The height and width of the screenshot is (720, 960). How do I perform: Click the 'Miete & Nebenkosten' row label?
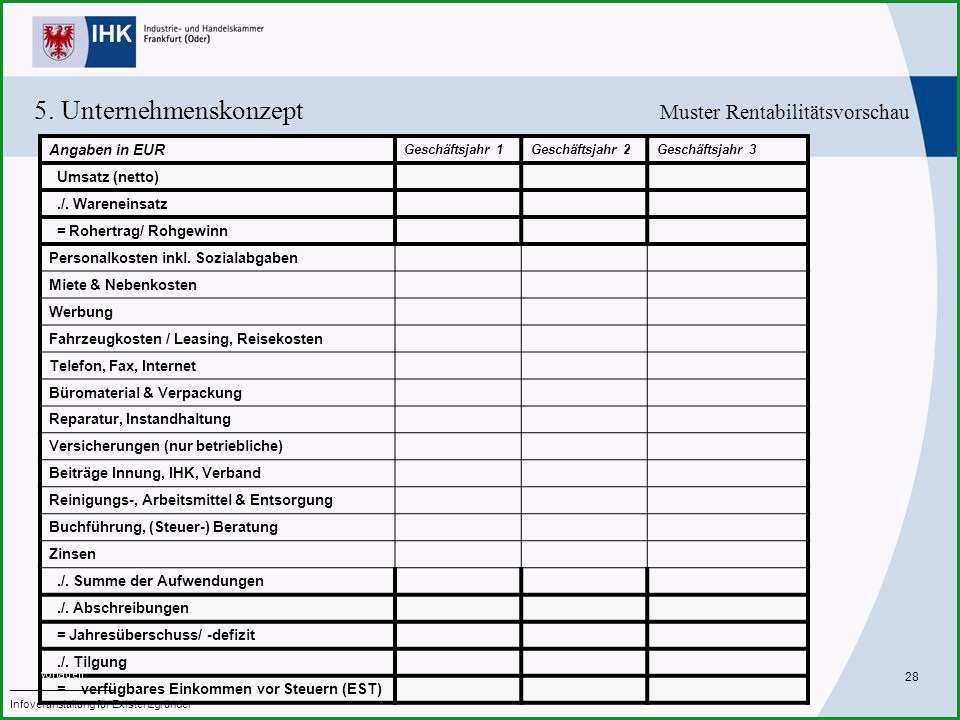(123, 285)
